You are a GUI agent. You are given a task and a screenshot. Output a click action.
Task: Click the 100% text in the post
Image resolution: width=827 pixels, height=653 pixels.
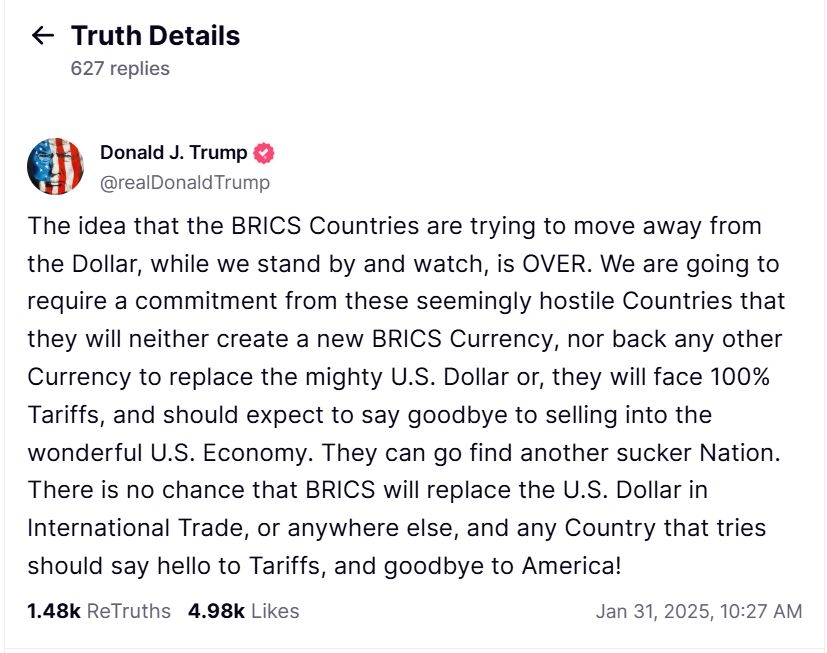tap(740, 377)
